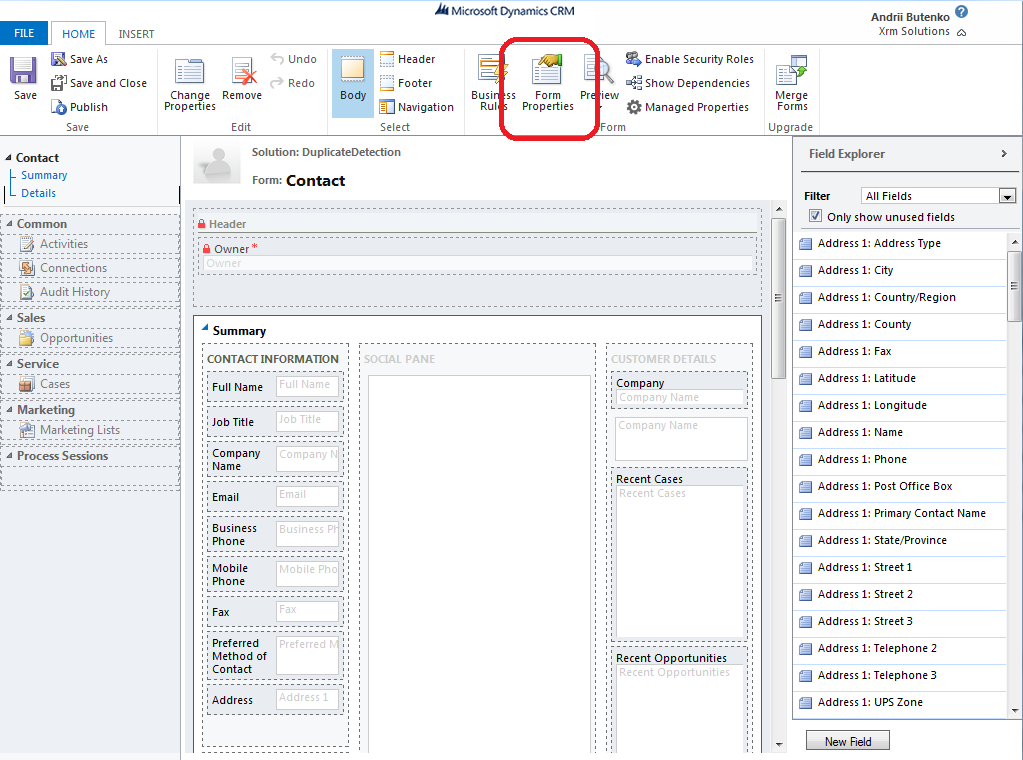Viewport: 1023px width, 760px height.
Task: Click Save and Close
Action: pos(99,83)
